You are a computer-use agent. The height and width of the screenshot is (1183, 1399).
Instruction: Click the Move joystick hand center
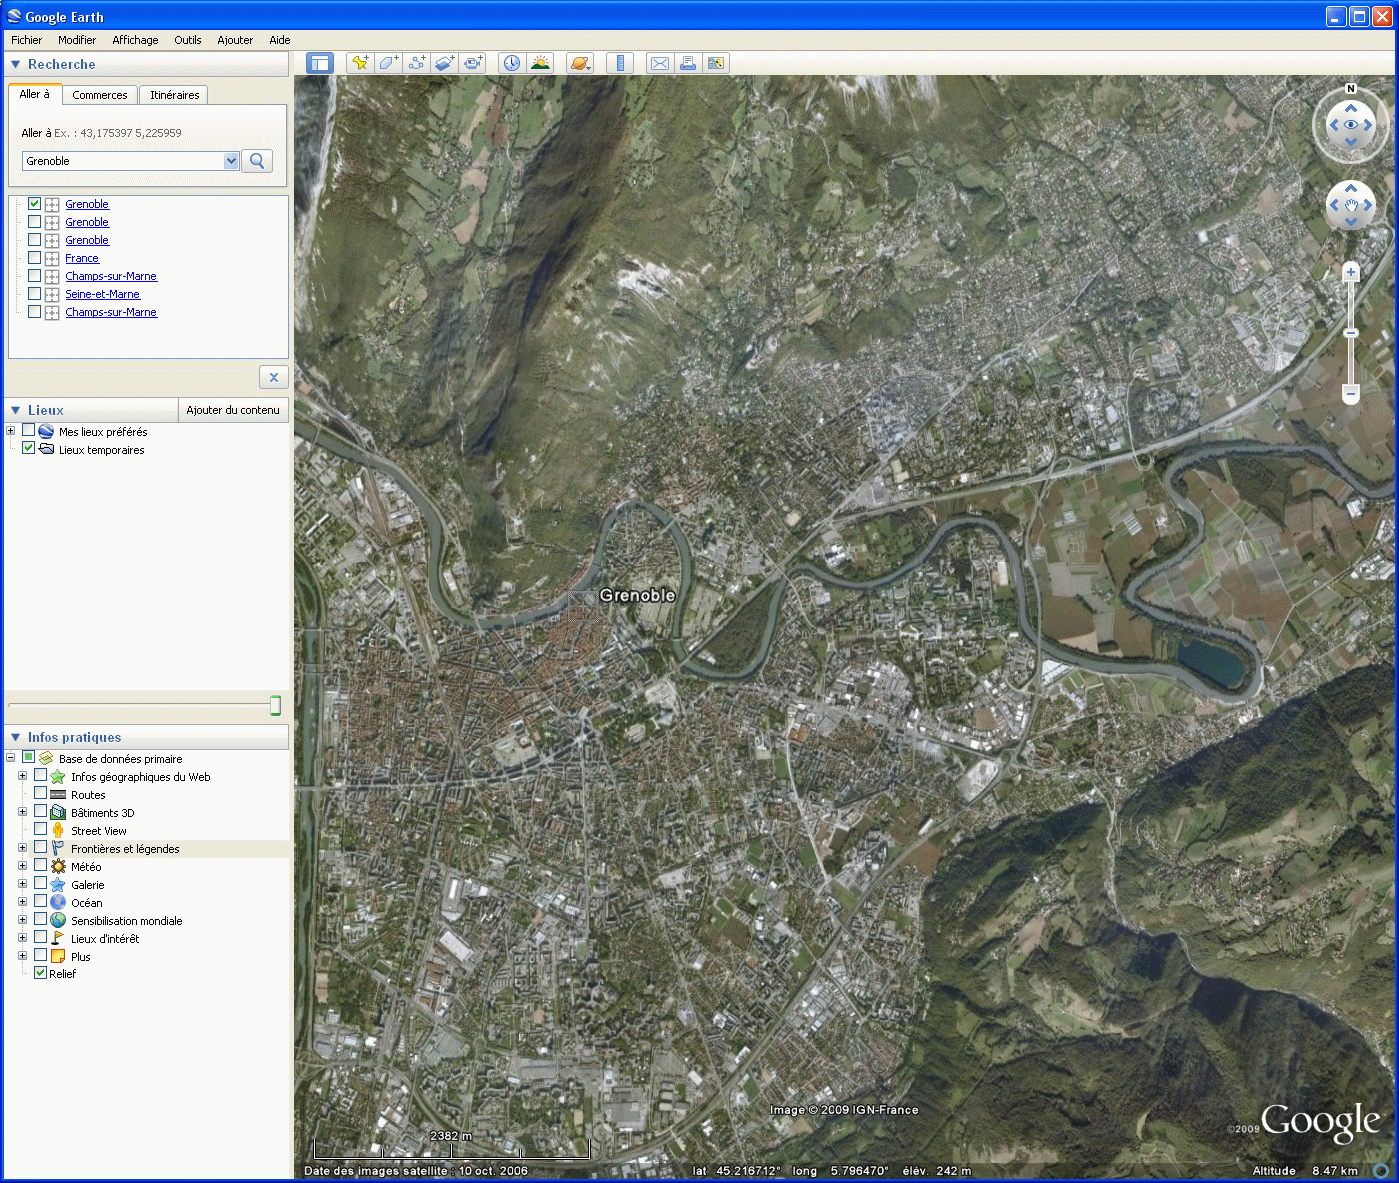tap(1351, 206)
